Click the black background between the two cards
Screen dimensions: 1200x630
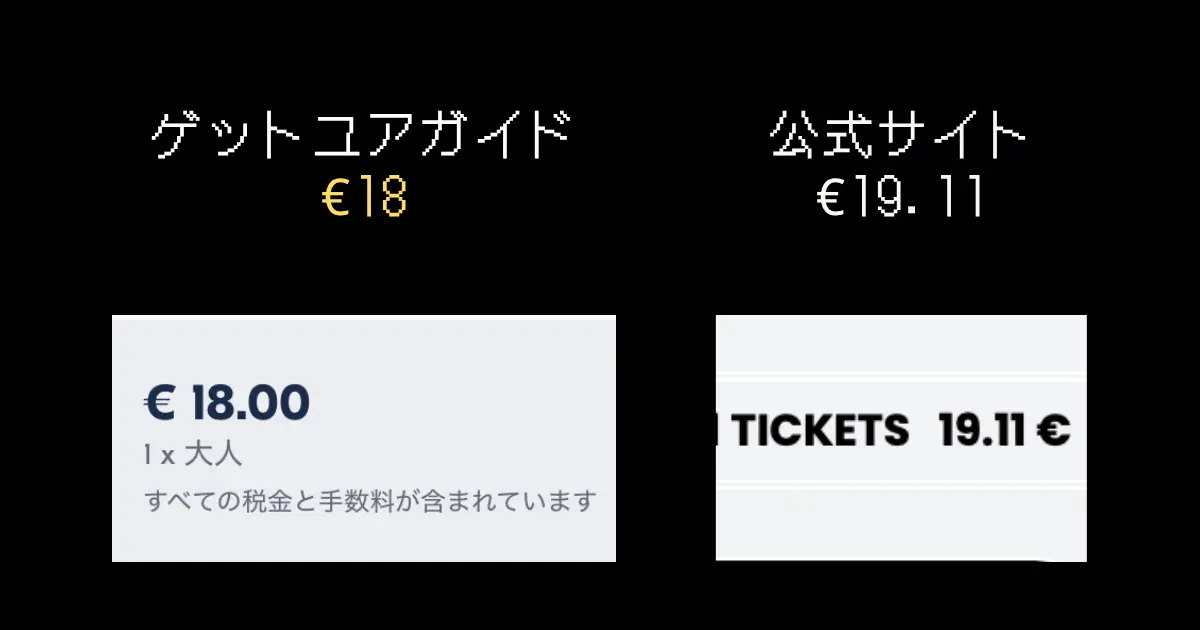(x=666, y=438)
